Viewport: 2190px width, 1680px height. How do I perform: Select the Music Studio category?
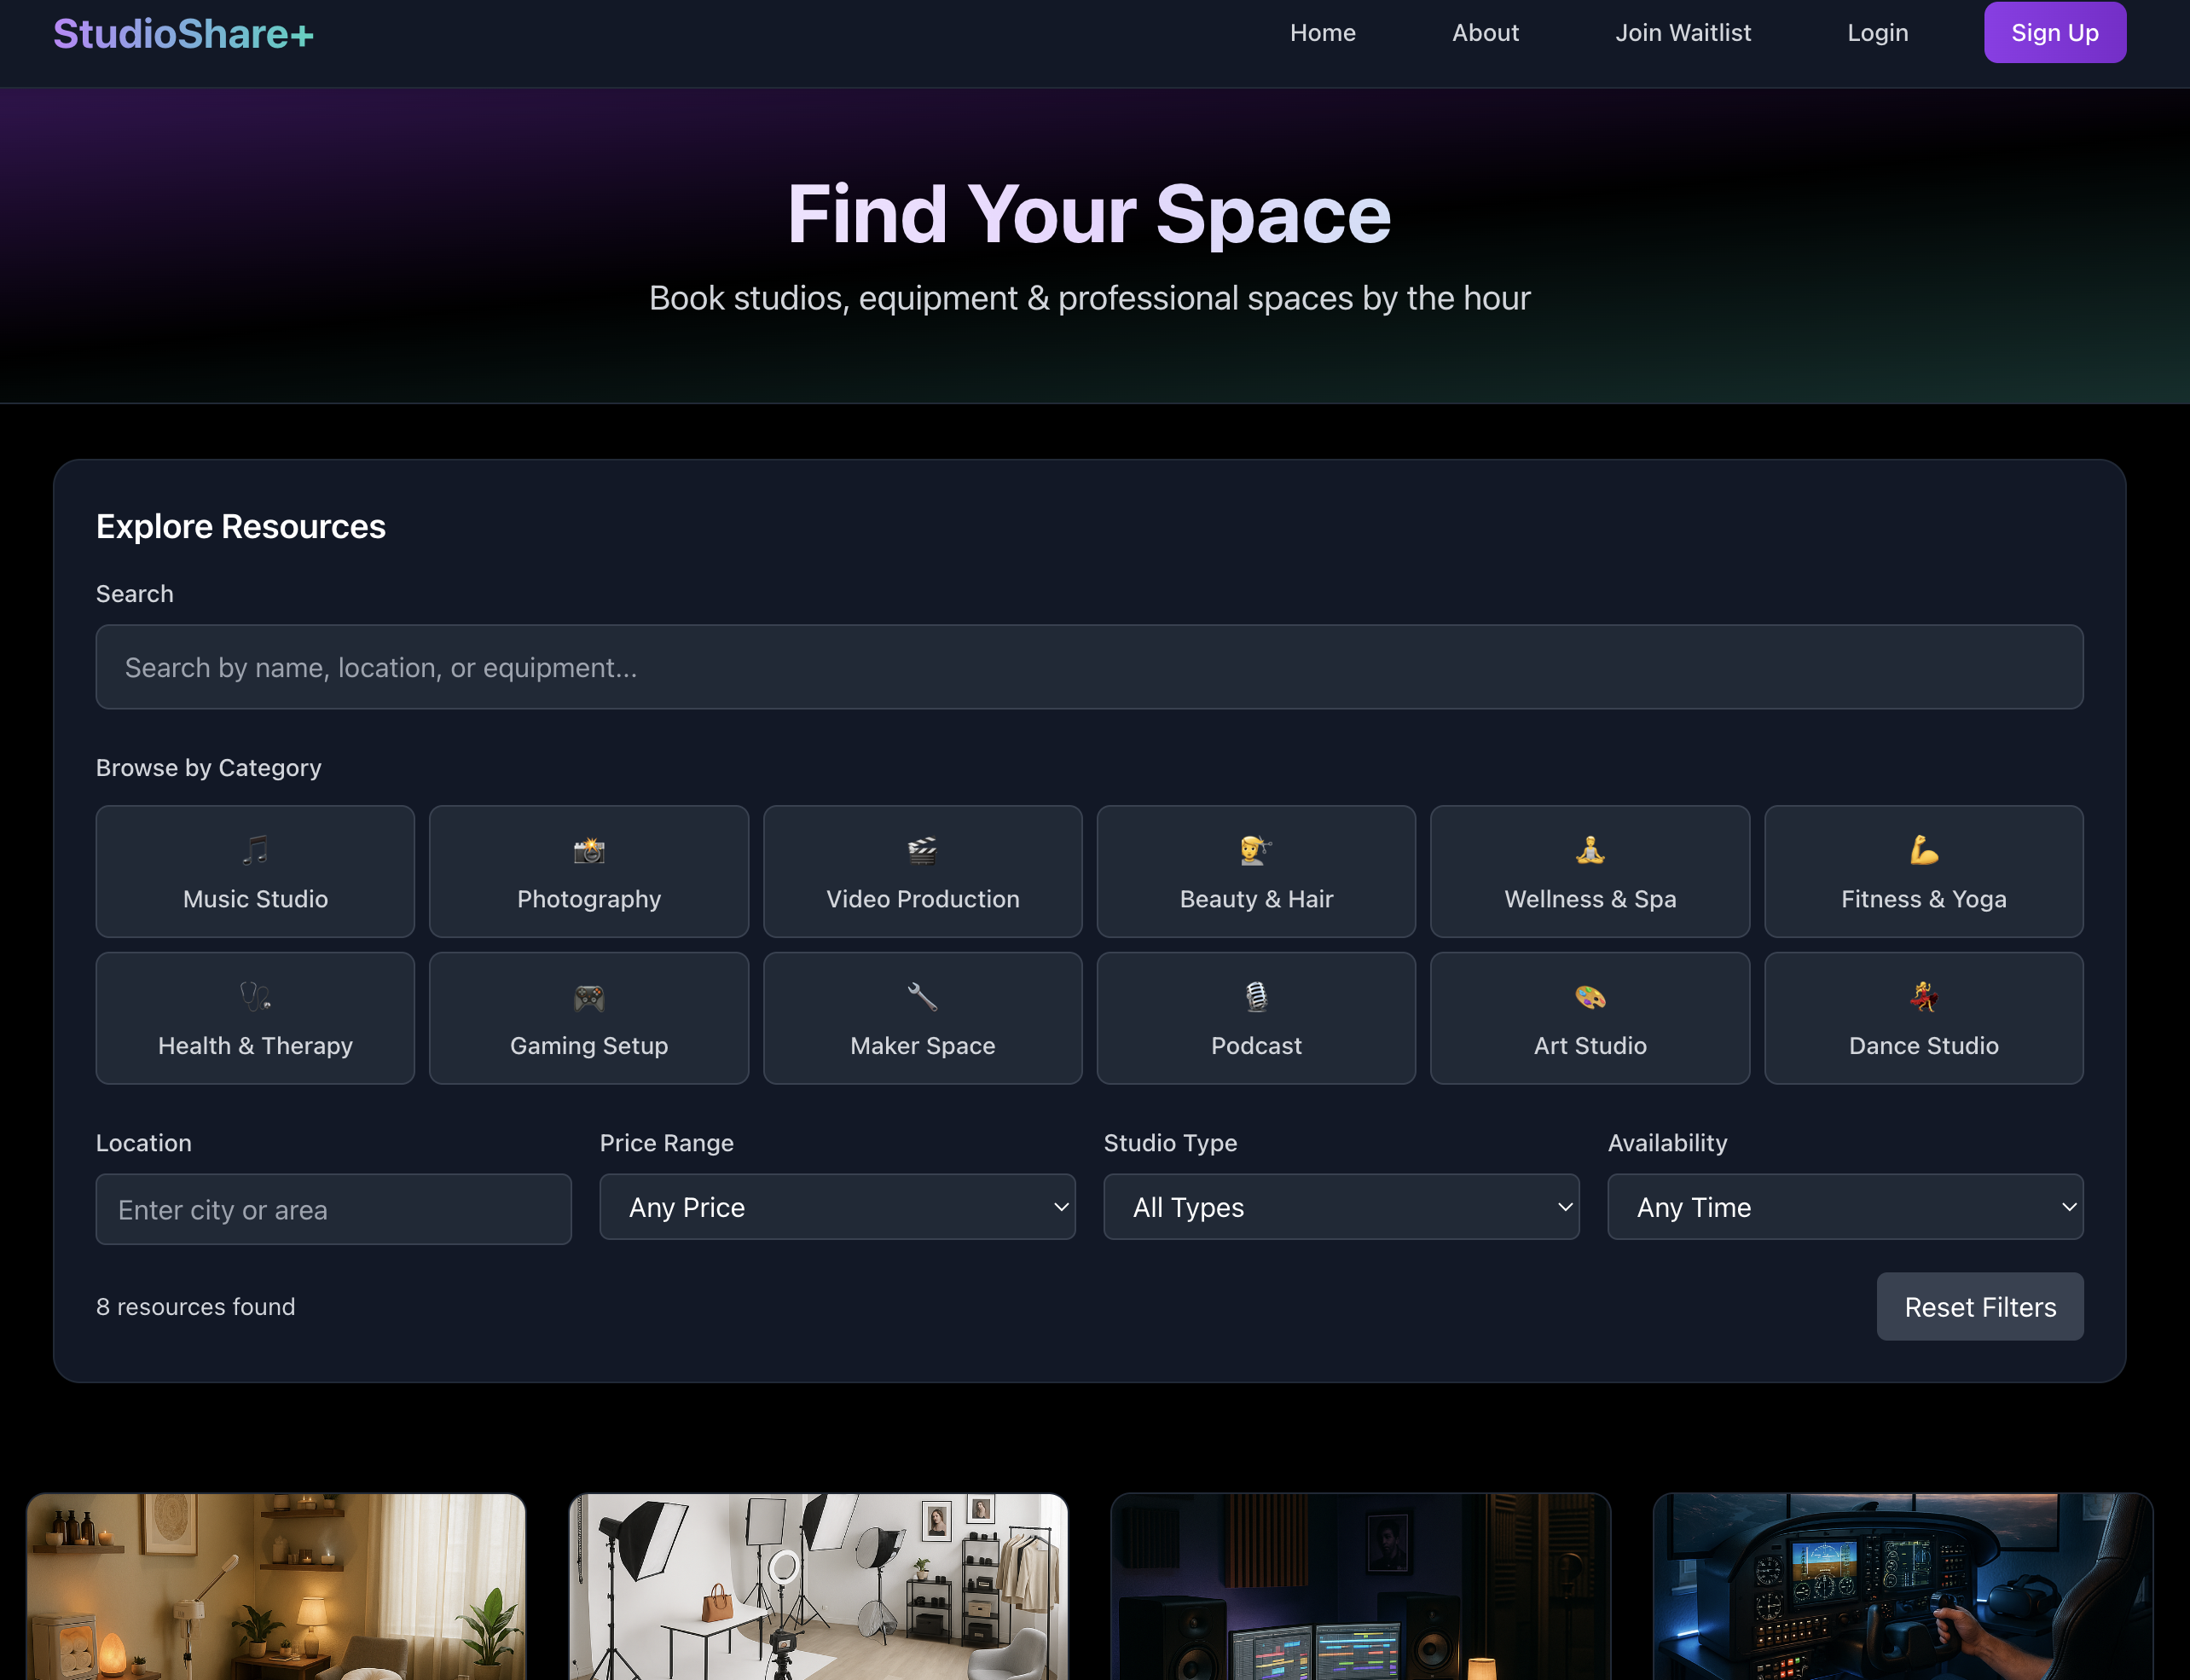(x=254, y=871)
